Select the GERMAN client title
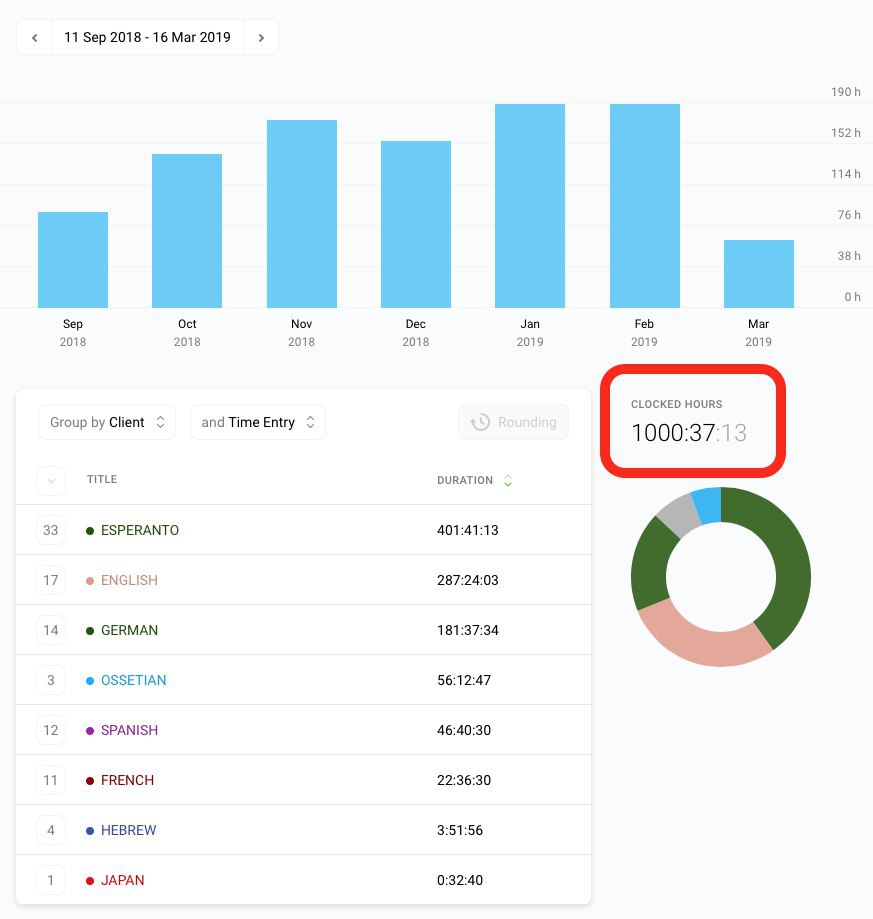This screenshot has width=873, height=919. coord(129,630)
